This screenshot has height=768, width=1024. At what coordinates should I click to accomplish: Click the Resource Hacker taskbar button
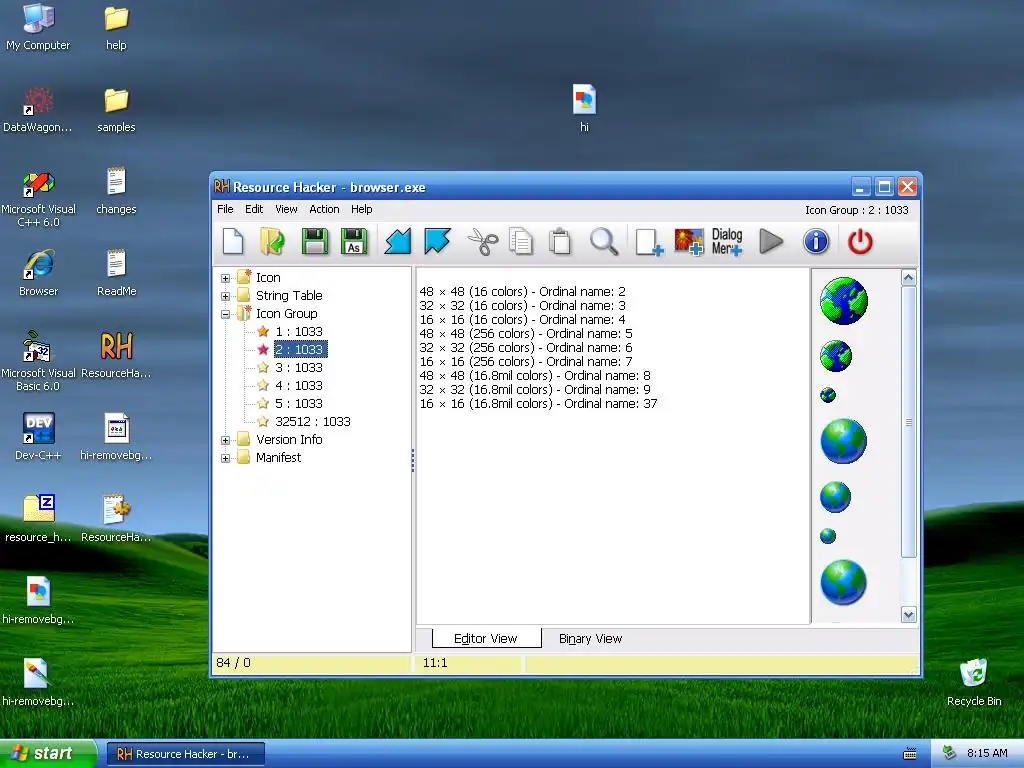coord(185,754)
